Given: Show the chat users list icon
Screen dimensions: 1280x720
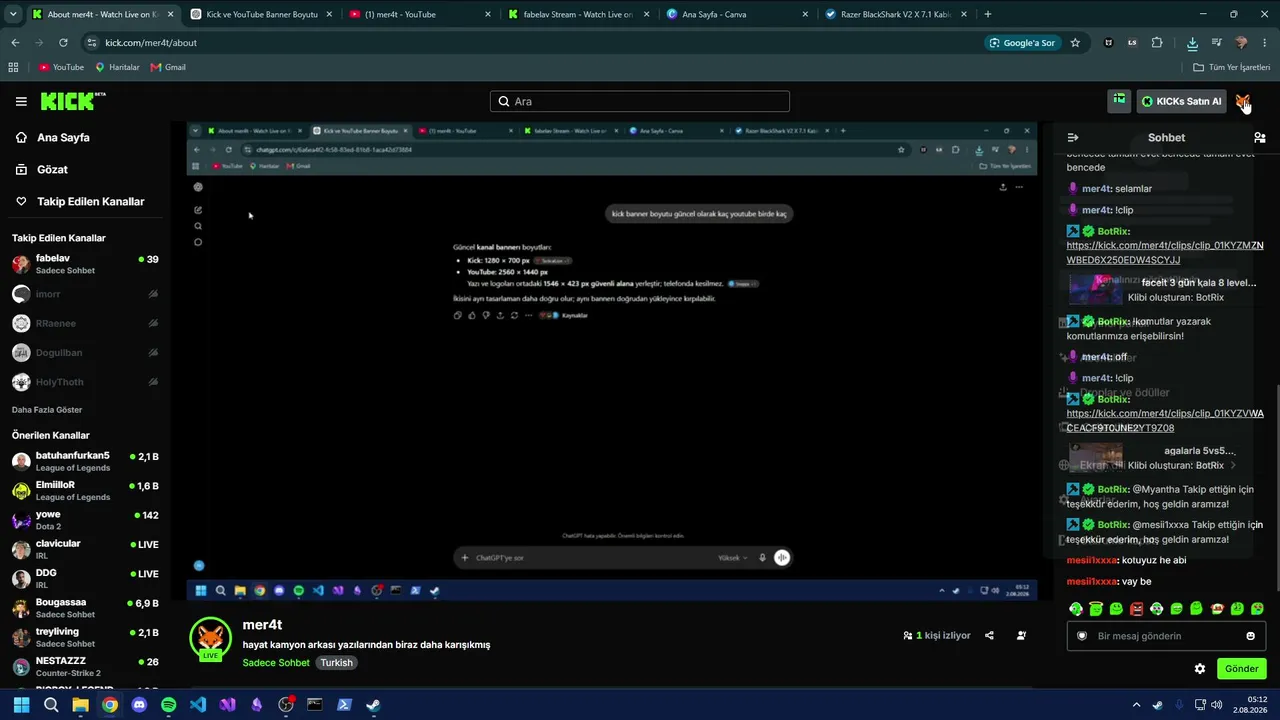Looking at the screenshot, I should click(1259, 138).
